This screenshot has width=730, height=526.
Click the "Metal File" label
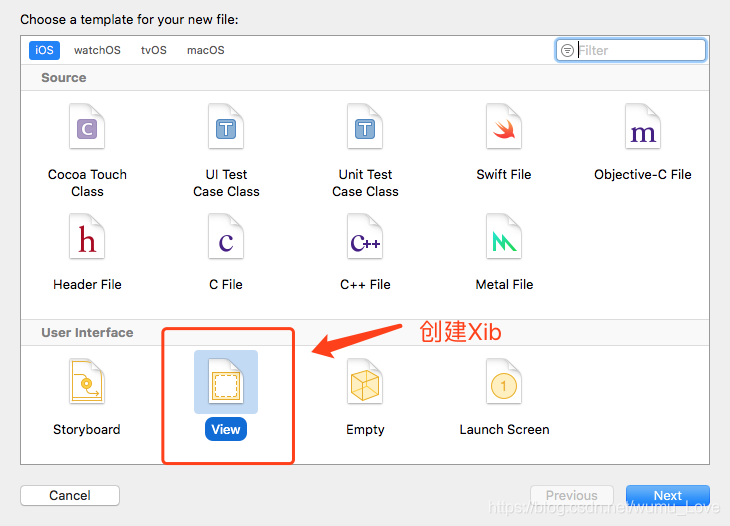pos(504,284)
